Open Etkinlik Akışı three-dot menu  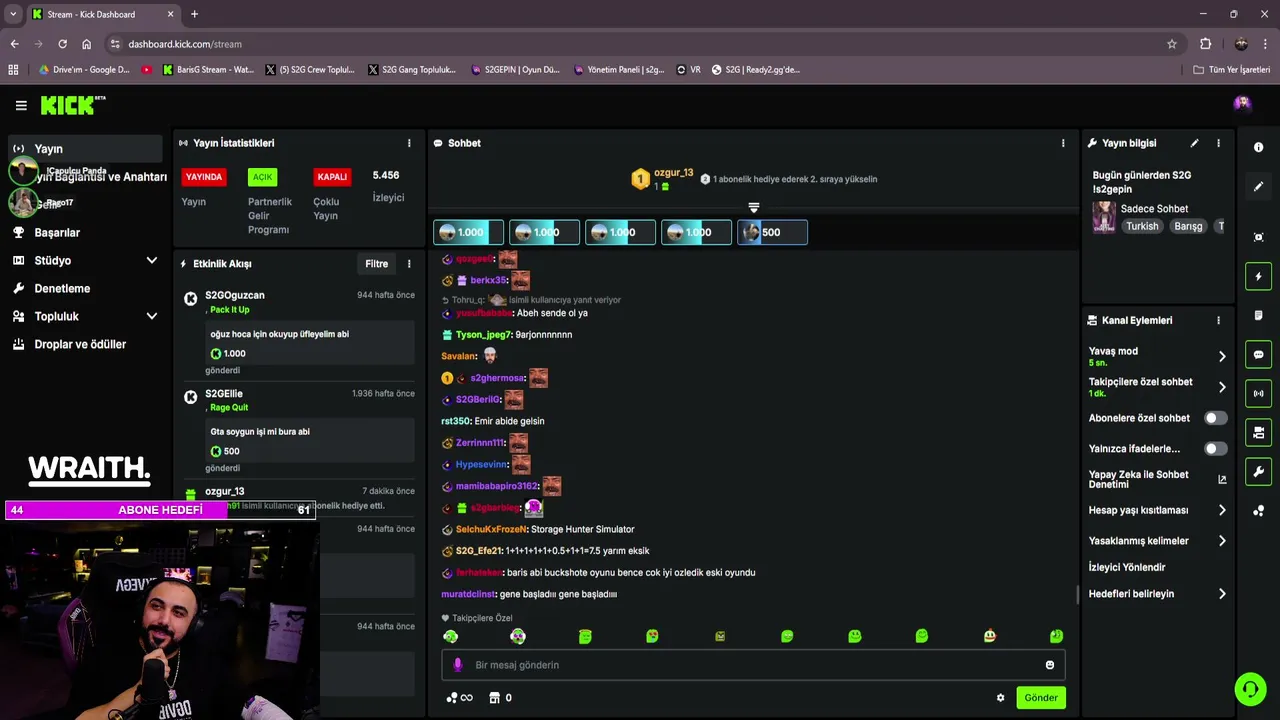409,264
